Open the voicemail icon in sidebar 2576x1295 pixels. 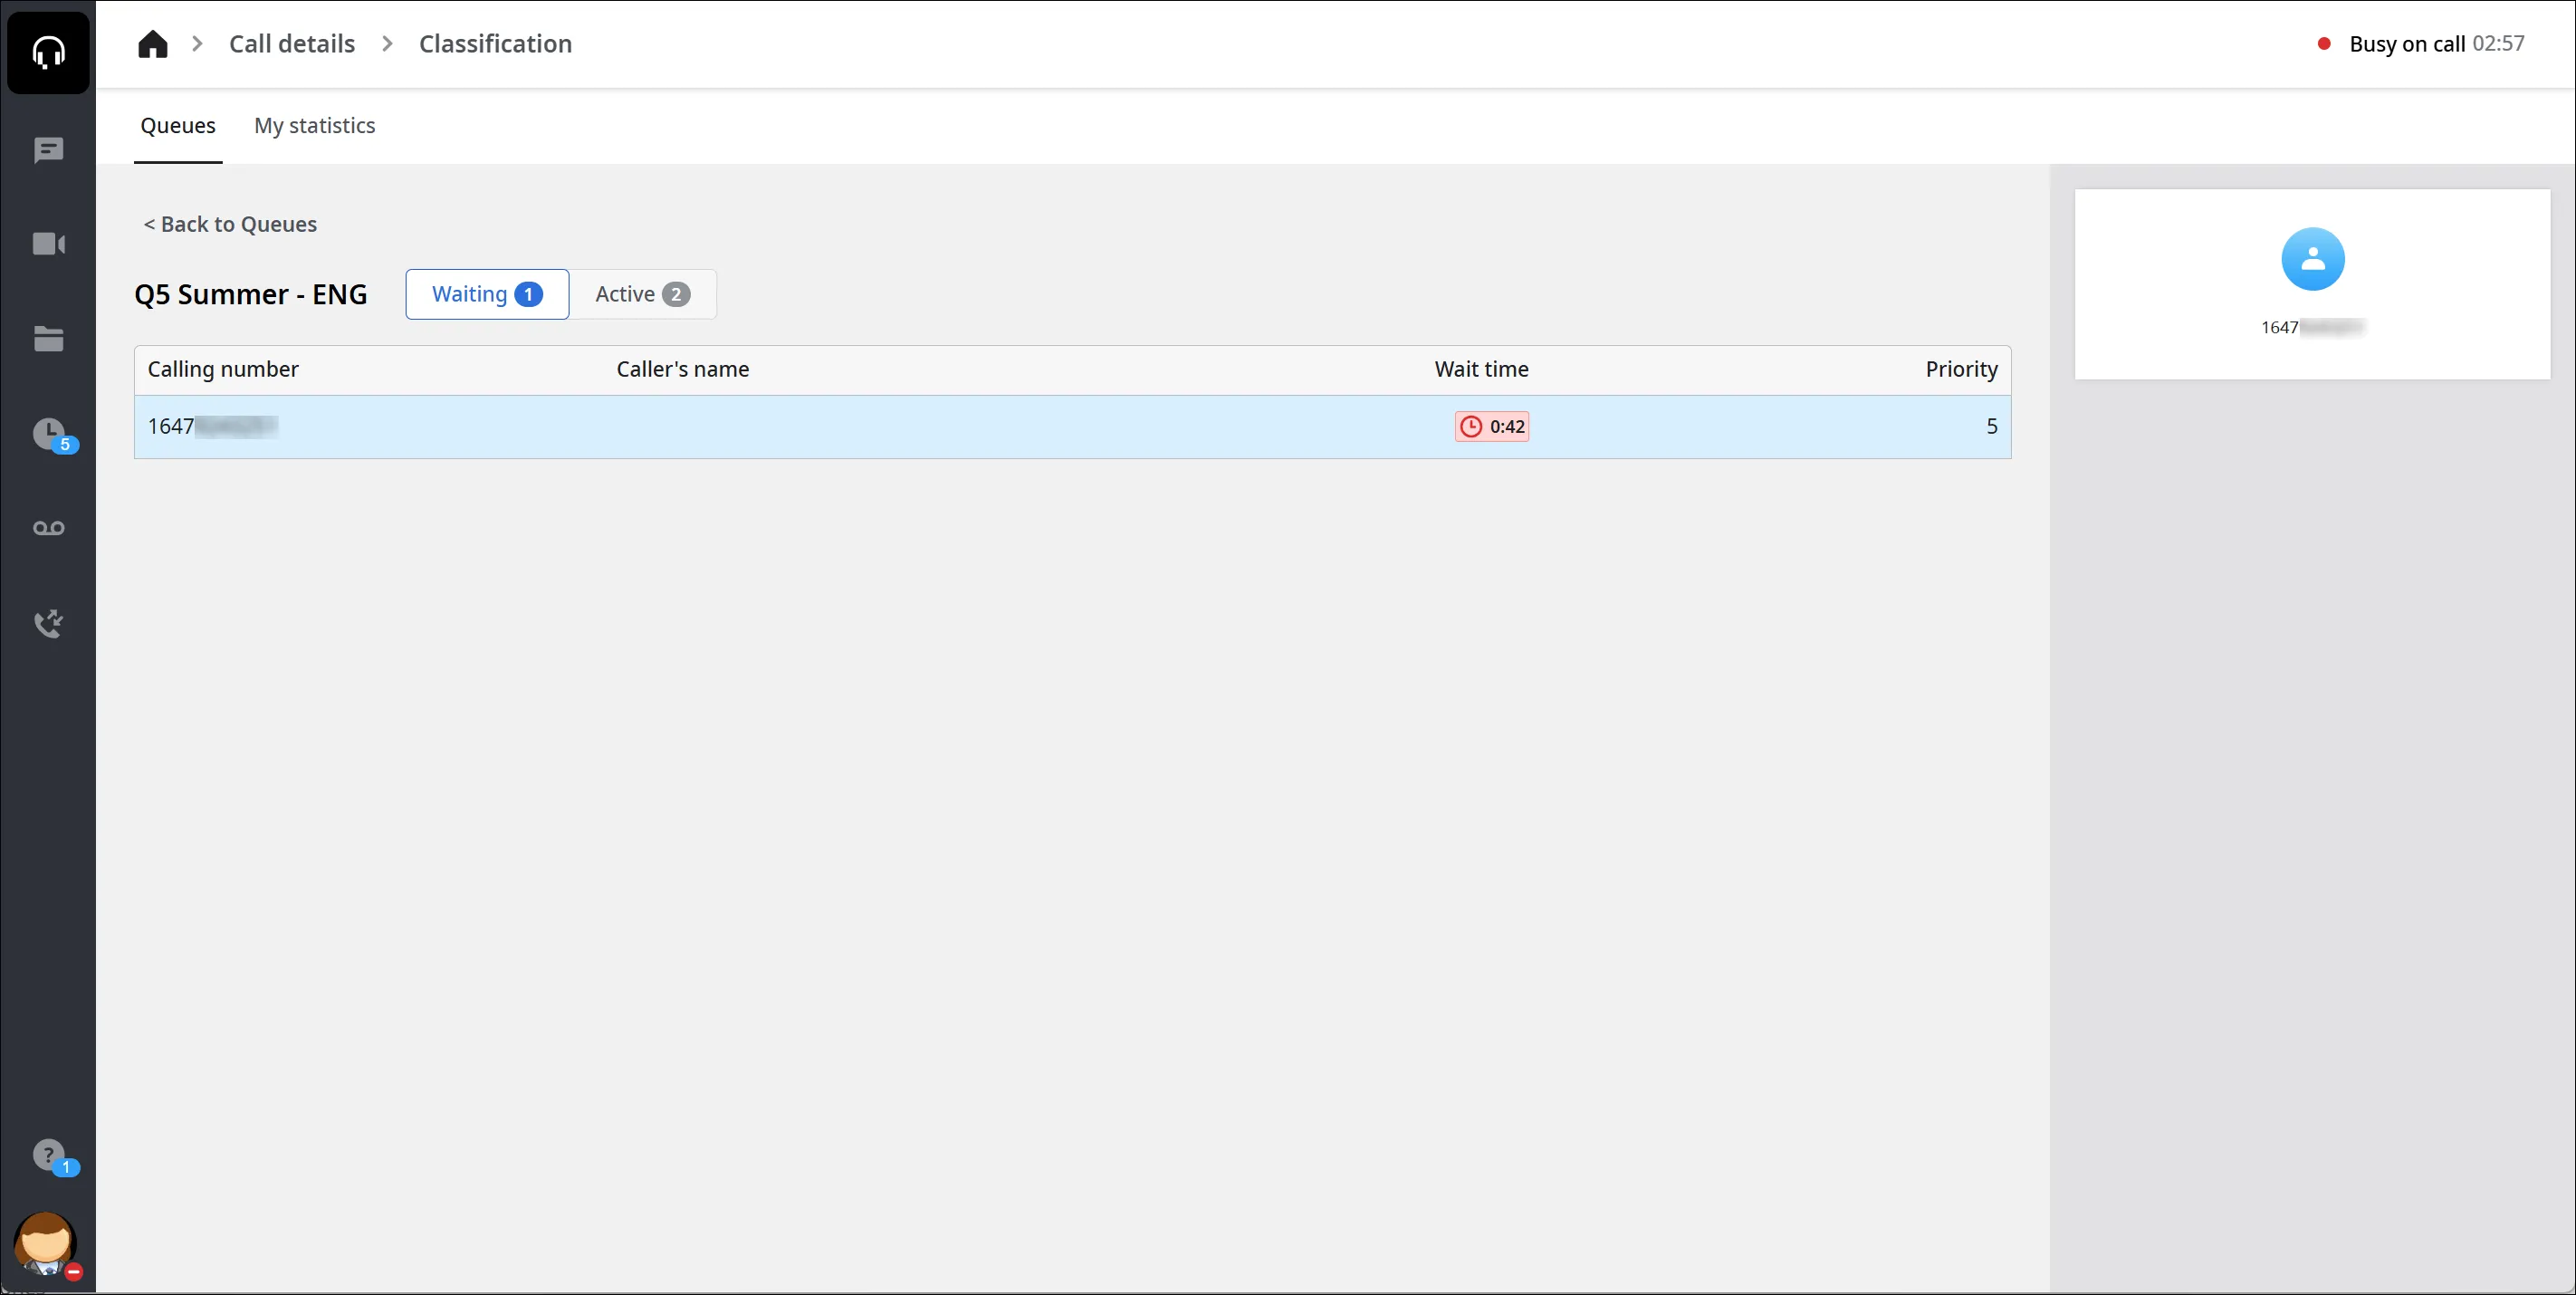(48, 528)
